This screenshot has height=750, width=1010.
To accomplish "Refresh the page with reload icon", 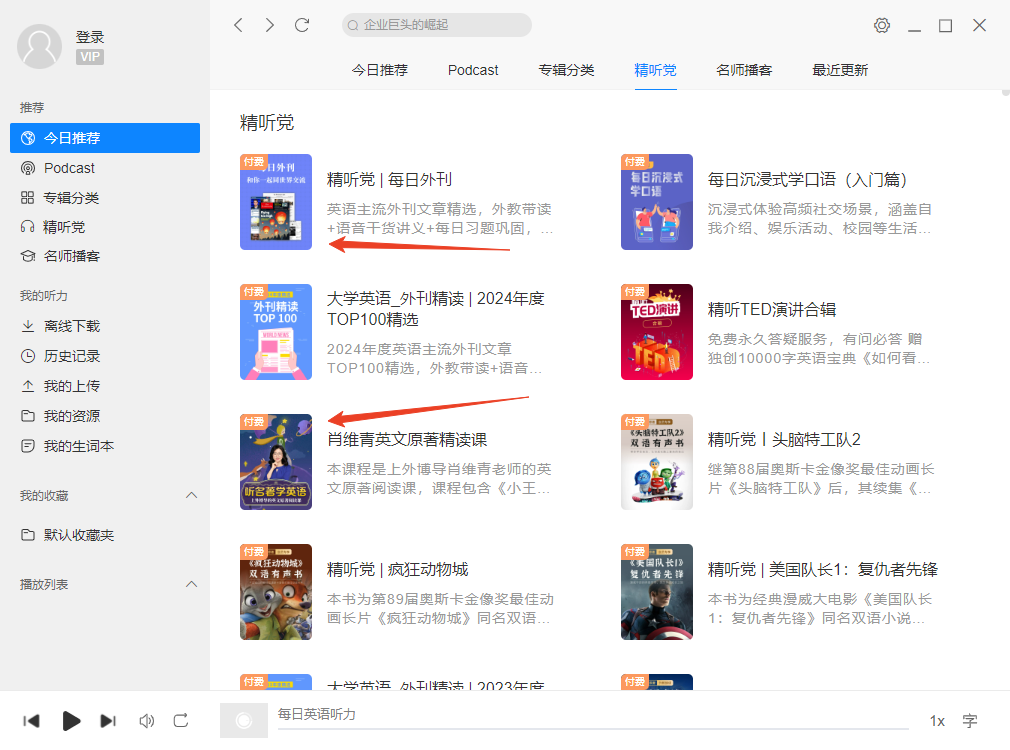I will tap(302, 25).
